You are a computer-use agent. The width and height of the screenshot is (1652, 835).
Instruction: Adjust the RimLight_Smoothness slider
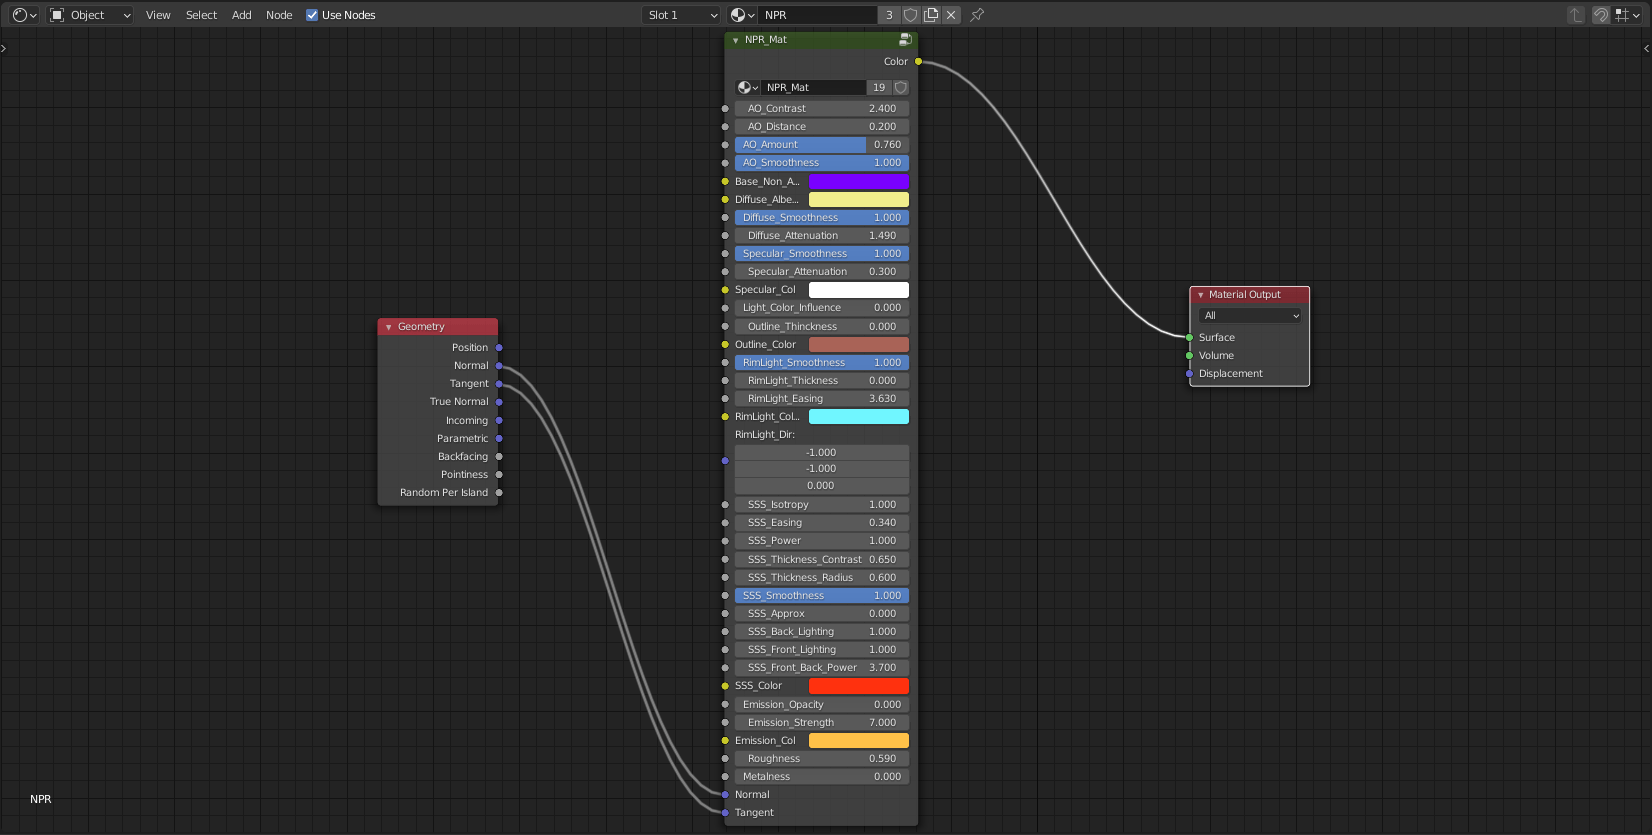(x=822, y=363)
